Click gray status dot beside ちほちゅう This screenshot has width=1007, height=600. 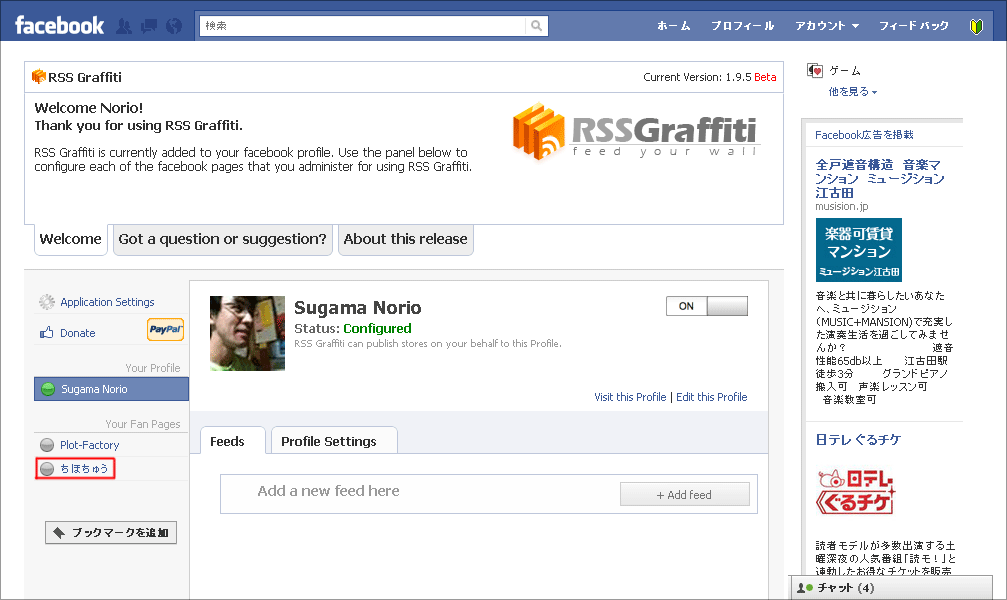click(x=47, y=469)
